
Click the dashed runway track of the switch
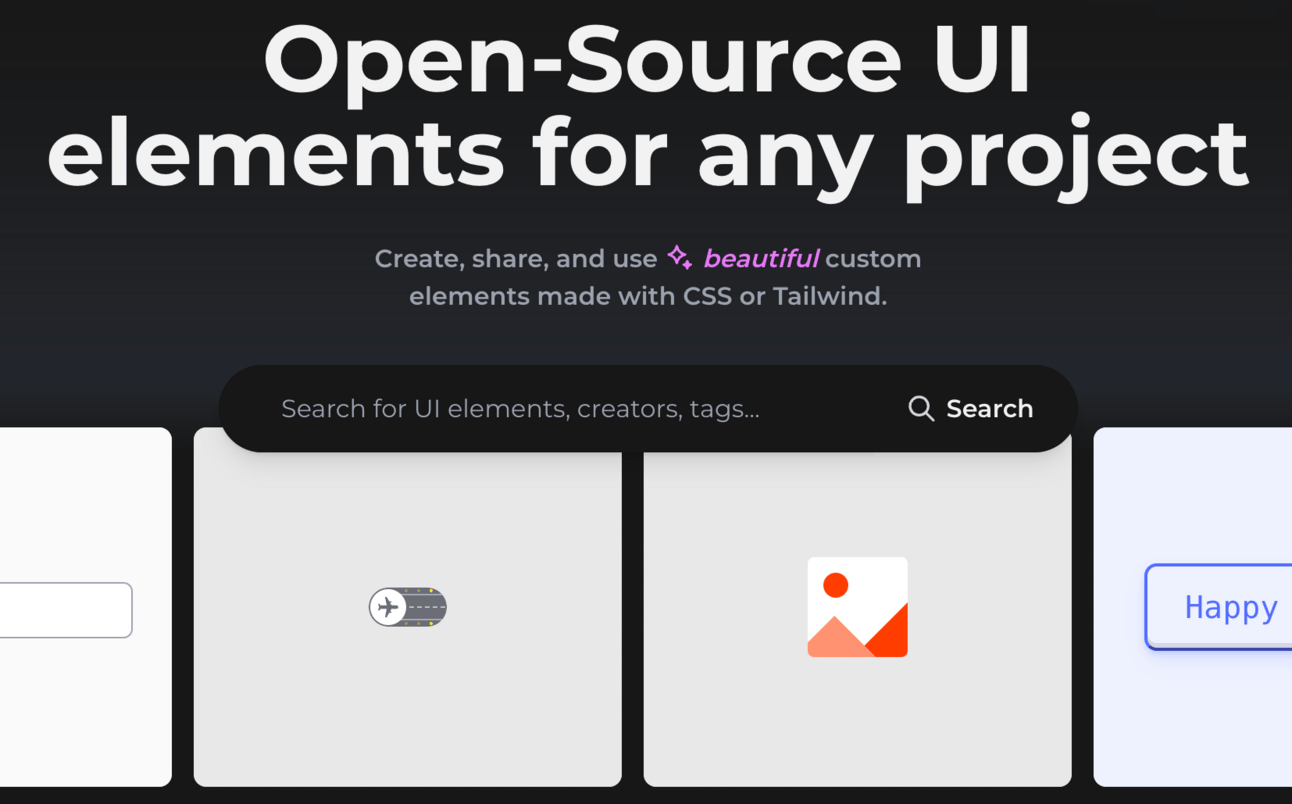[x=428, y=607]
